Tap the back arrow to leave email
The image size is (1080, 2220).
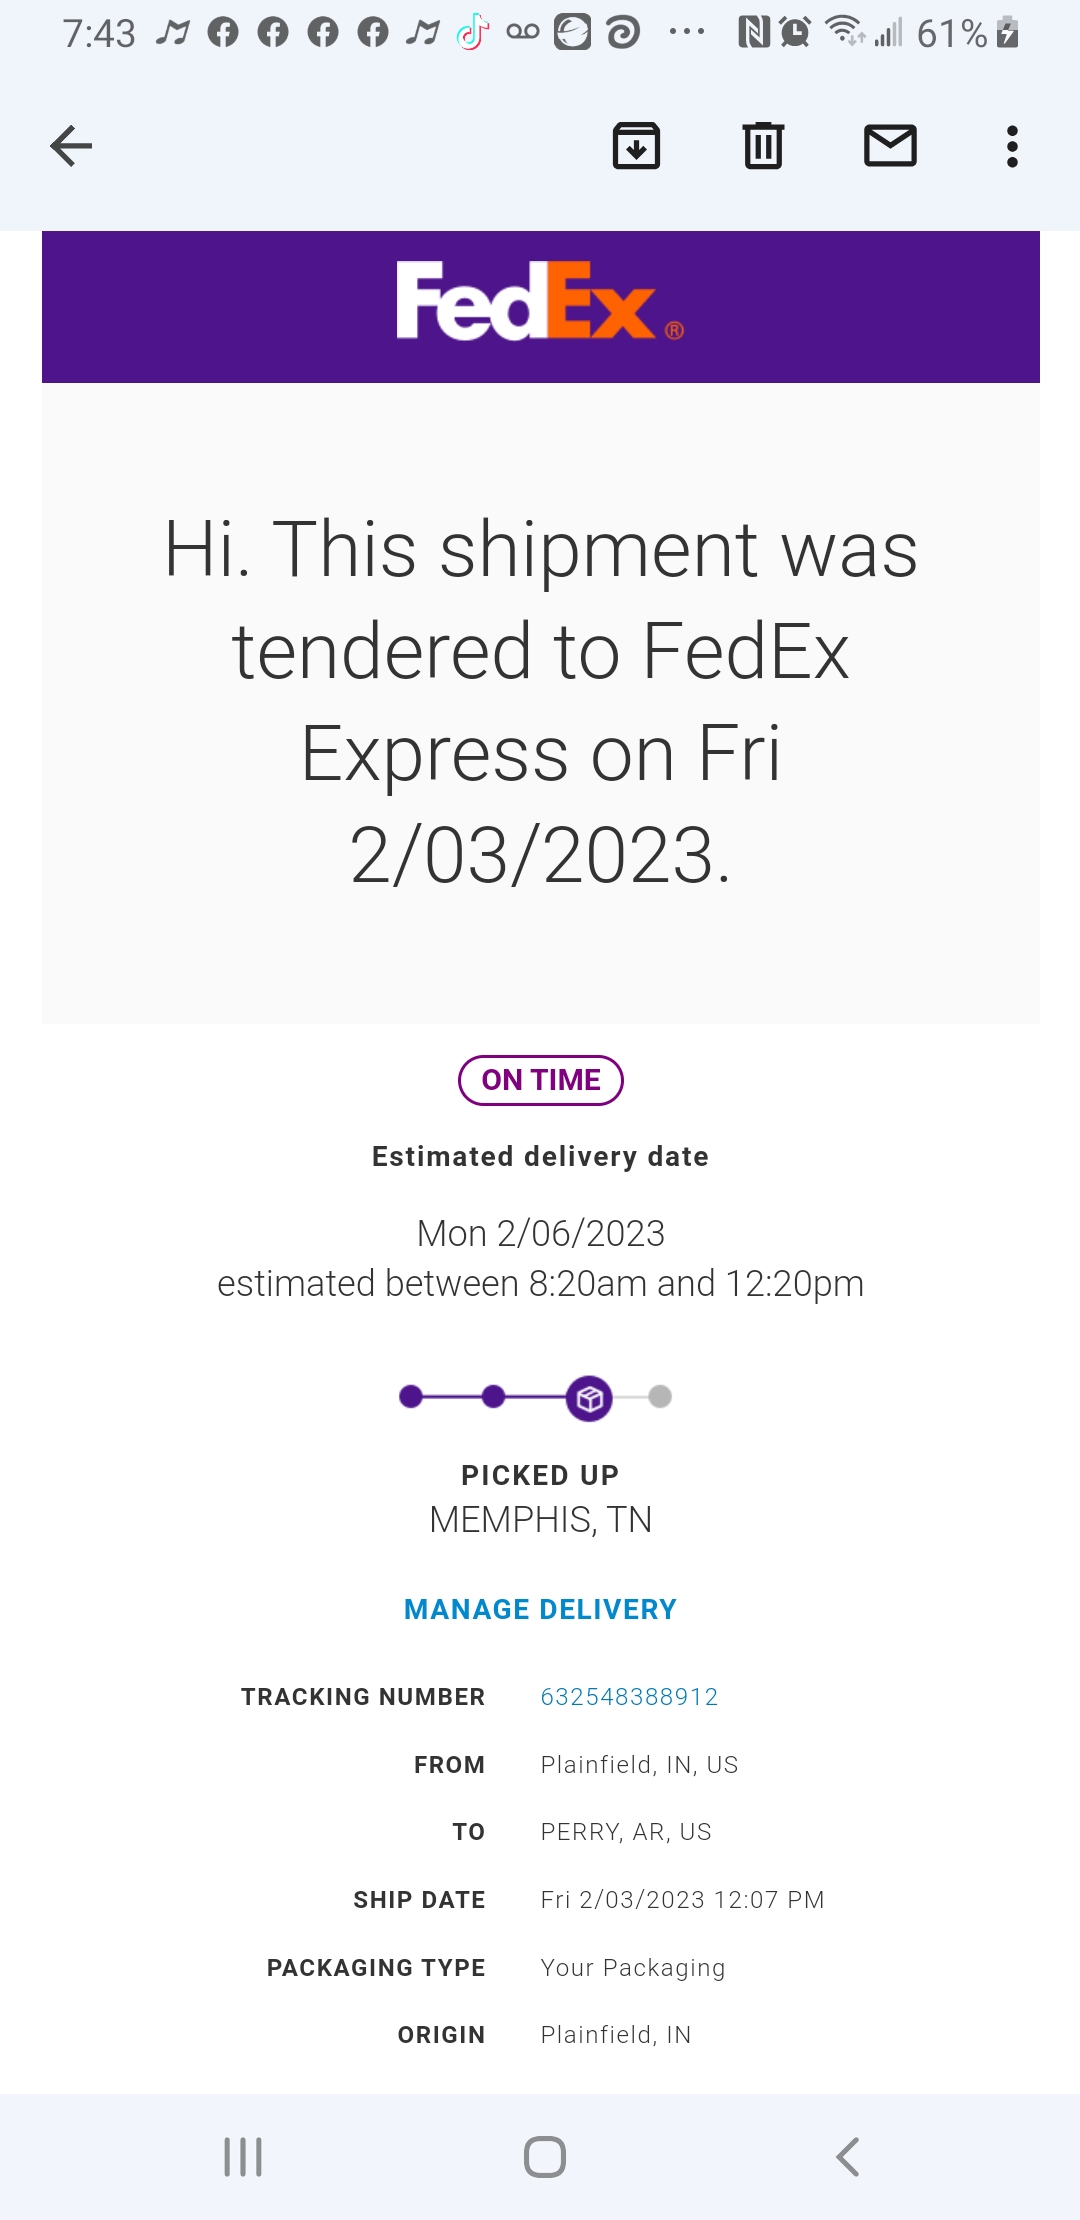point(71,146)
